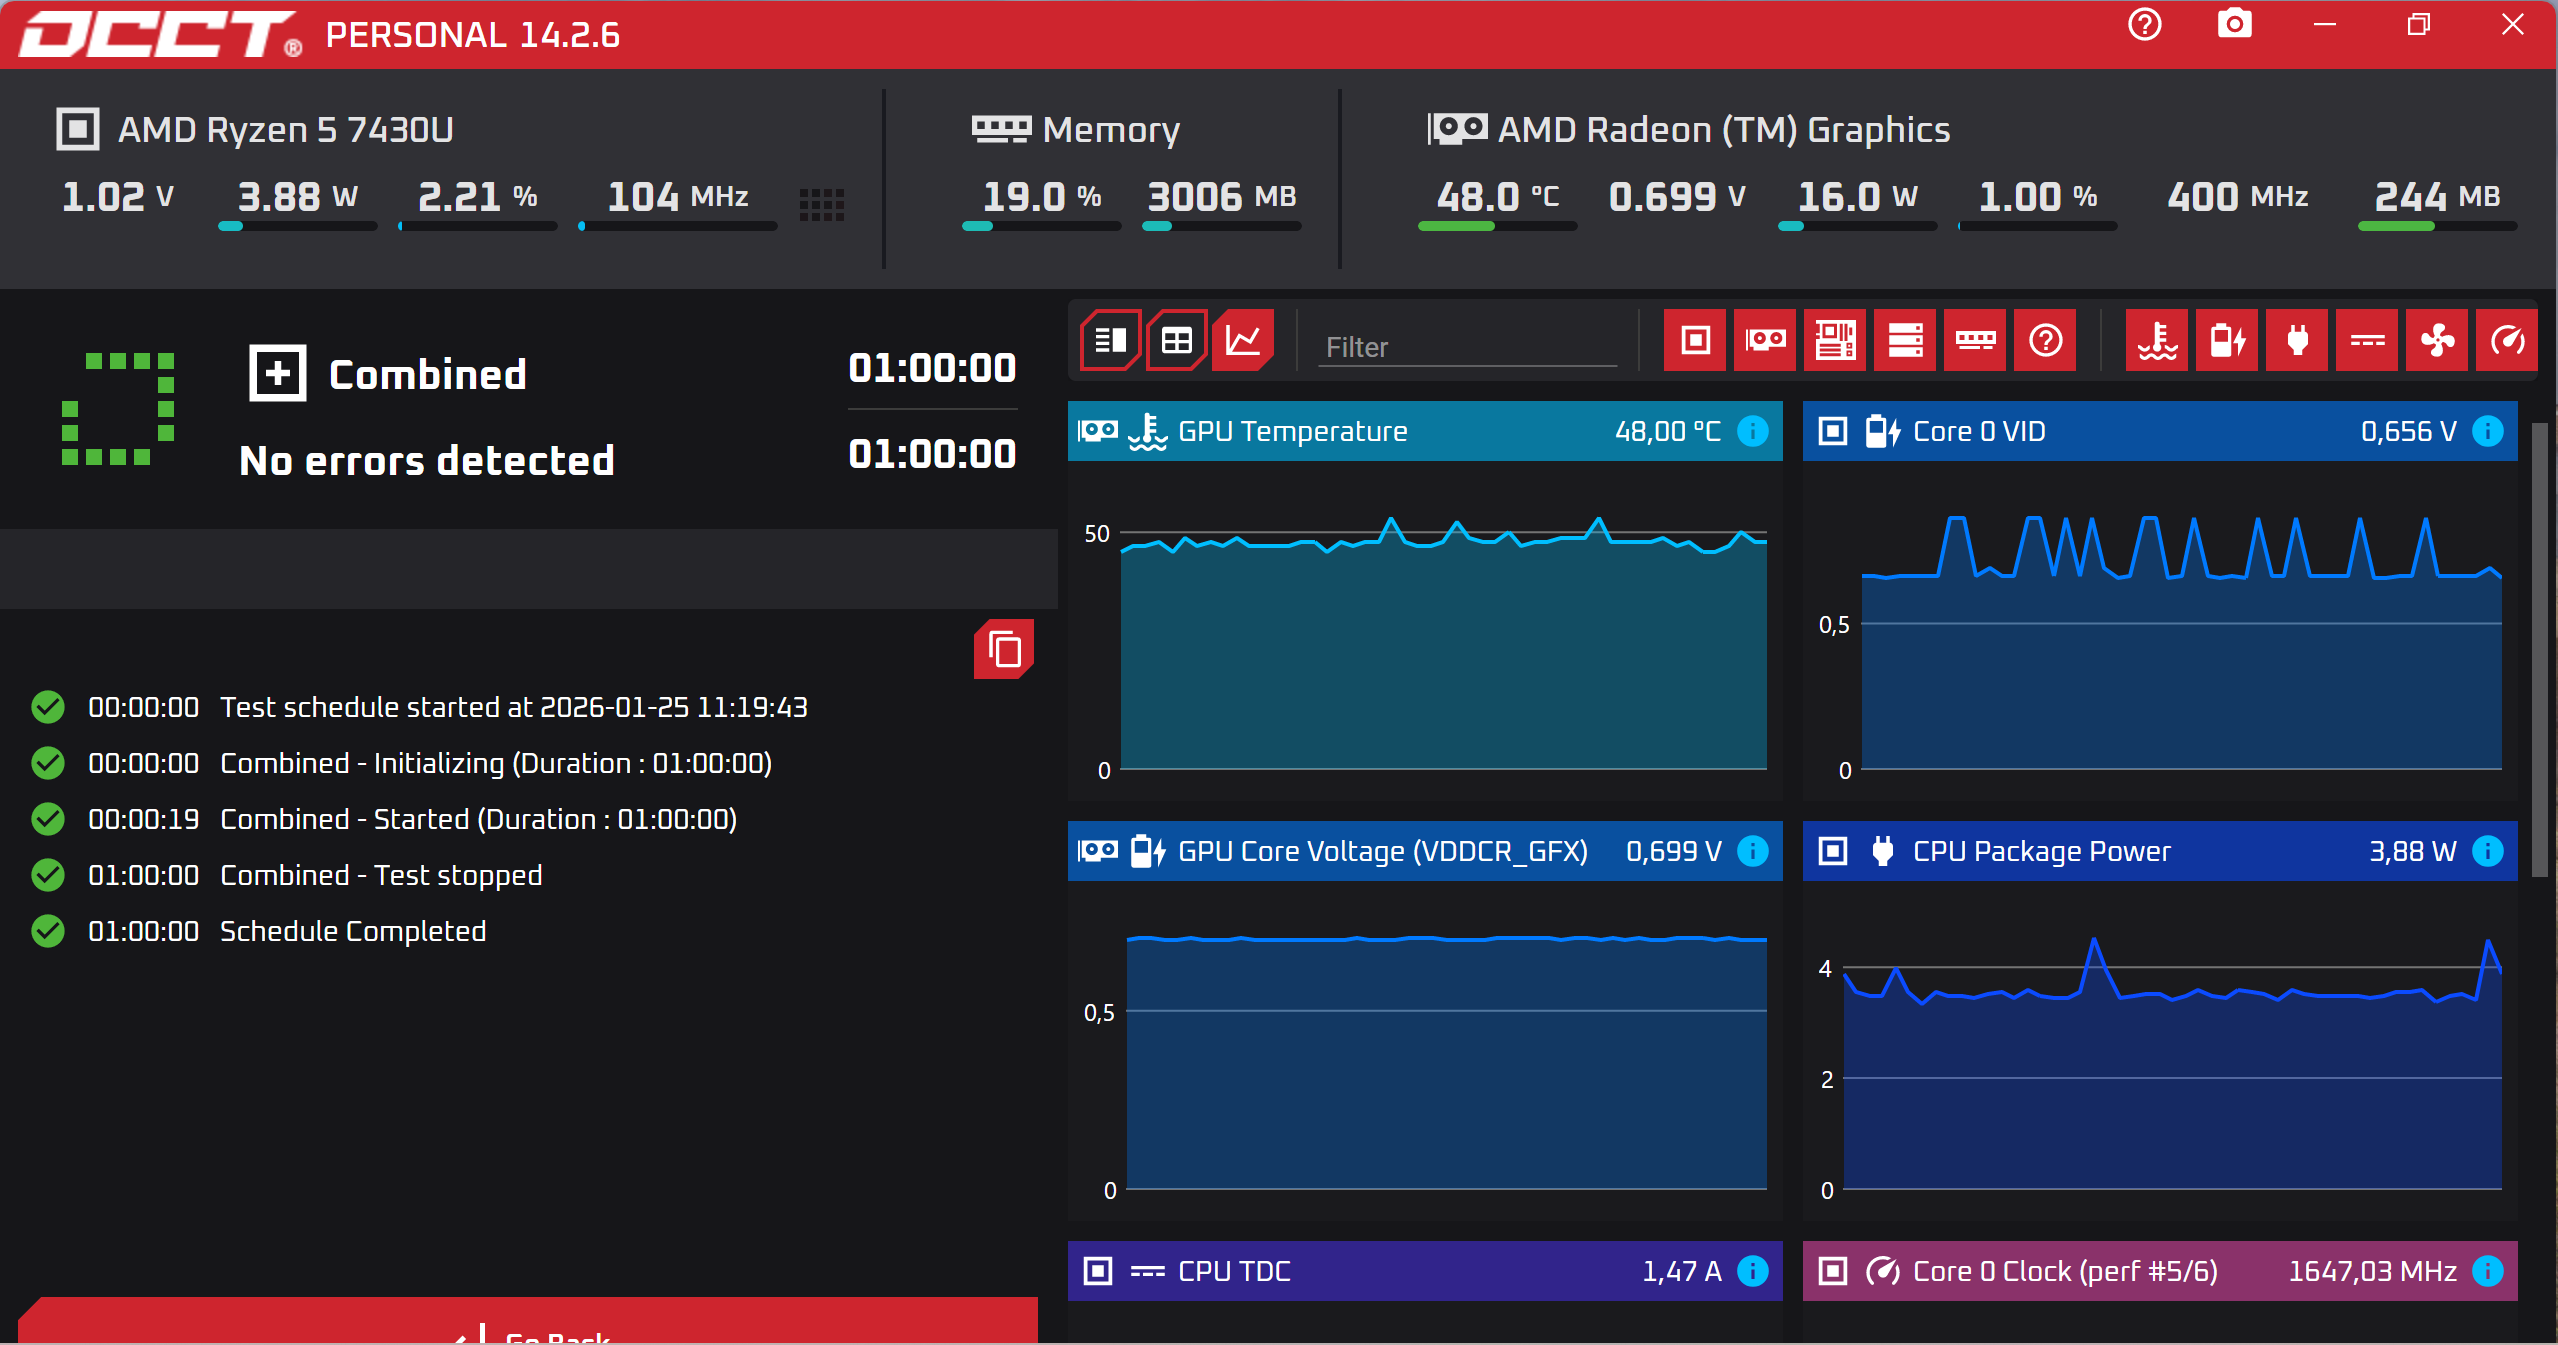Viewport: 2558px width, 1345px height.
Task: Switch to the graph view tab
Action: [1243, 341]
